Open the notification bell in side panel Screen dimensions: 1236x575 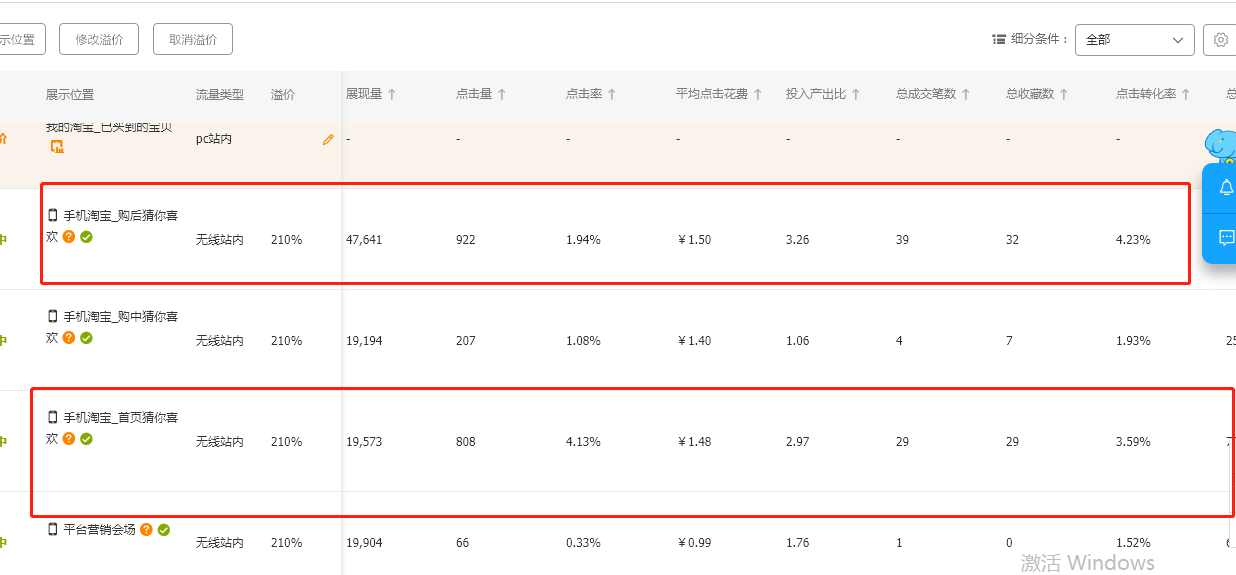point(1226,188)
